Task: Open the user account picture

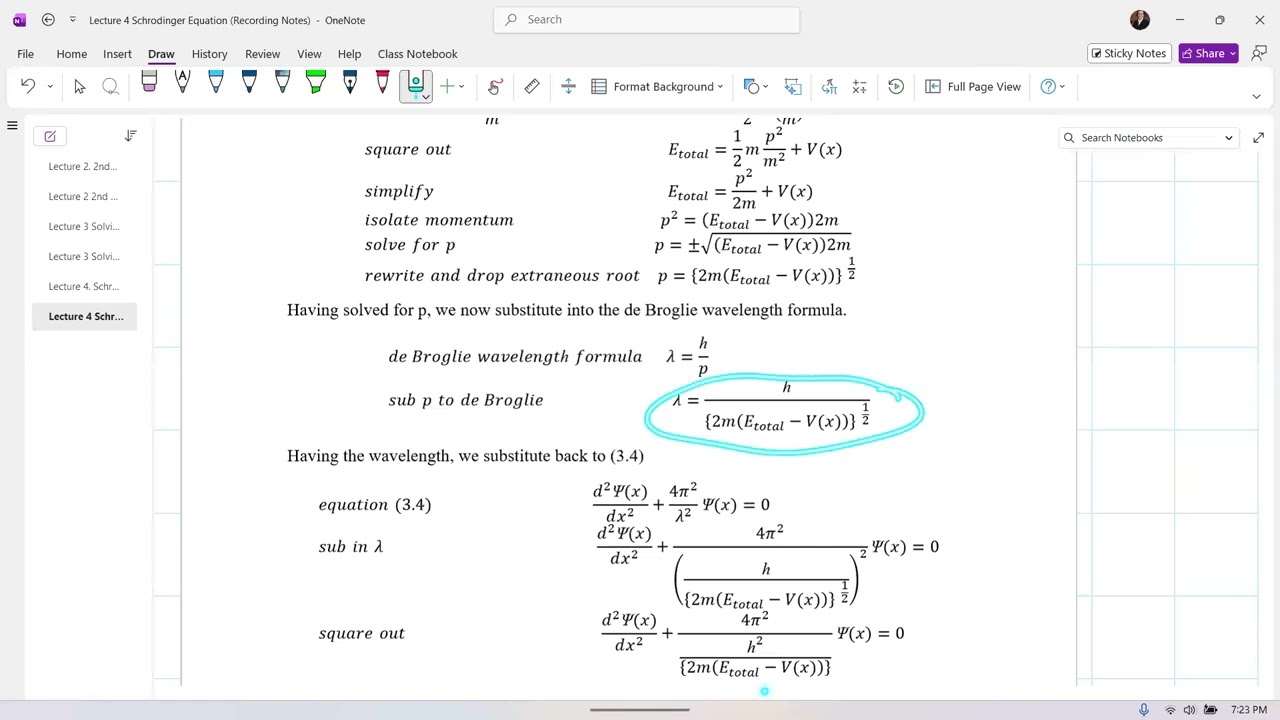Action: (1140, 20)
